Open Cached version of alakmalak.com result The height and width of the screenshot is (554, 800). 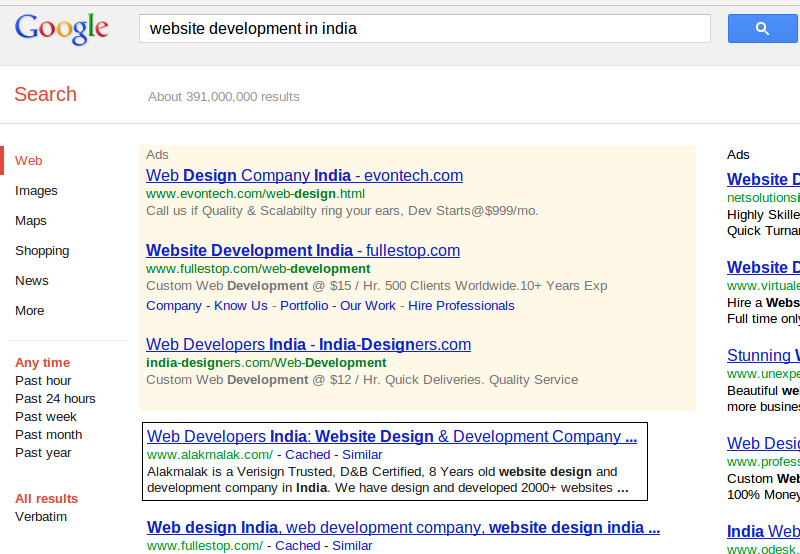pyautogui.click(x=308, y=455)
